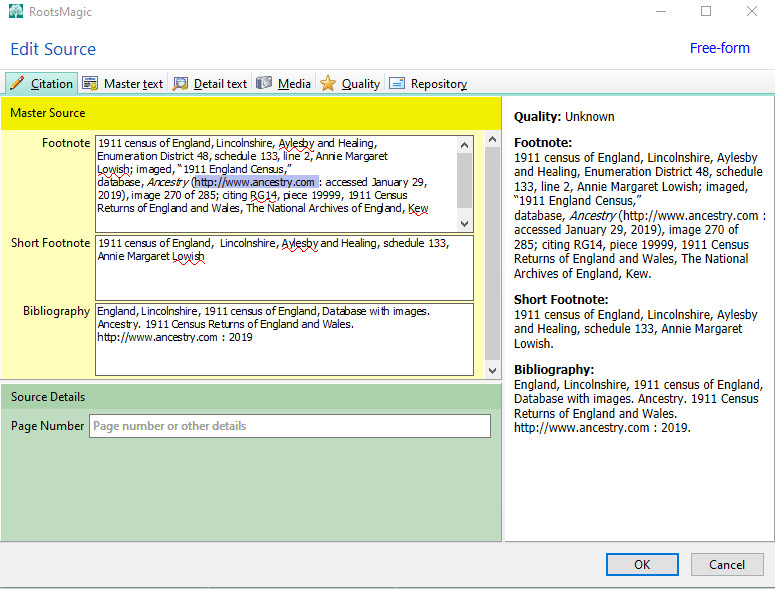Click inside the Short Footnote text box
775x589 pixels.
point(284,268)
